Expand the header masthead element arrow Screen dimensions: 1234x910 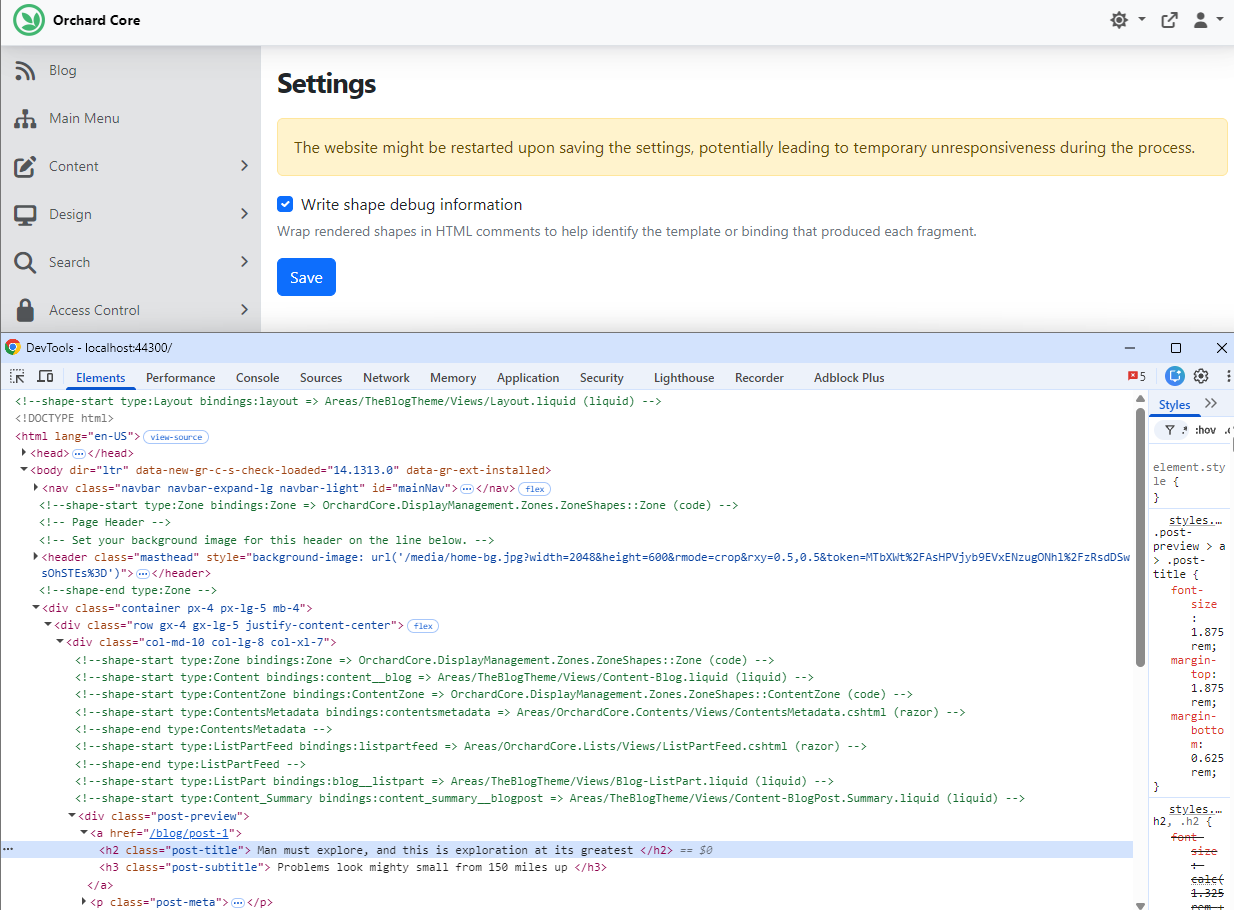click(x=36, y=556)
